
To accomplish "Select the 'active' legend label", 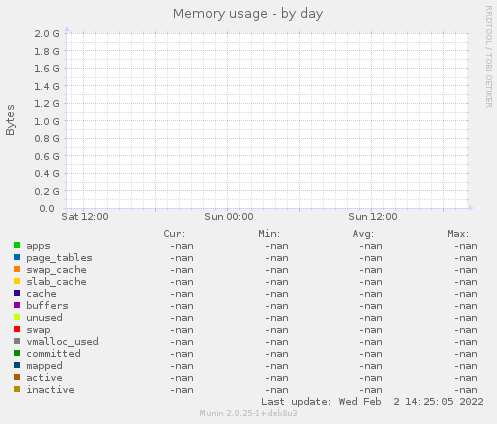I will pos(44,378).
